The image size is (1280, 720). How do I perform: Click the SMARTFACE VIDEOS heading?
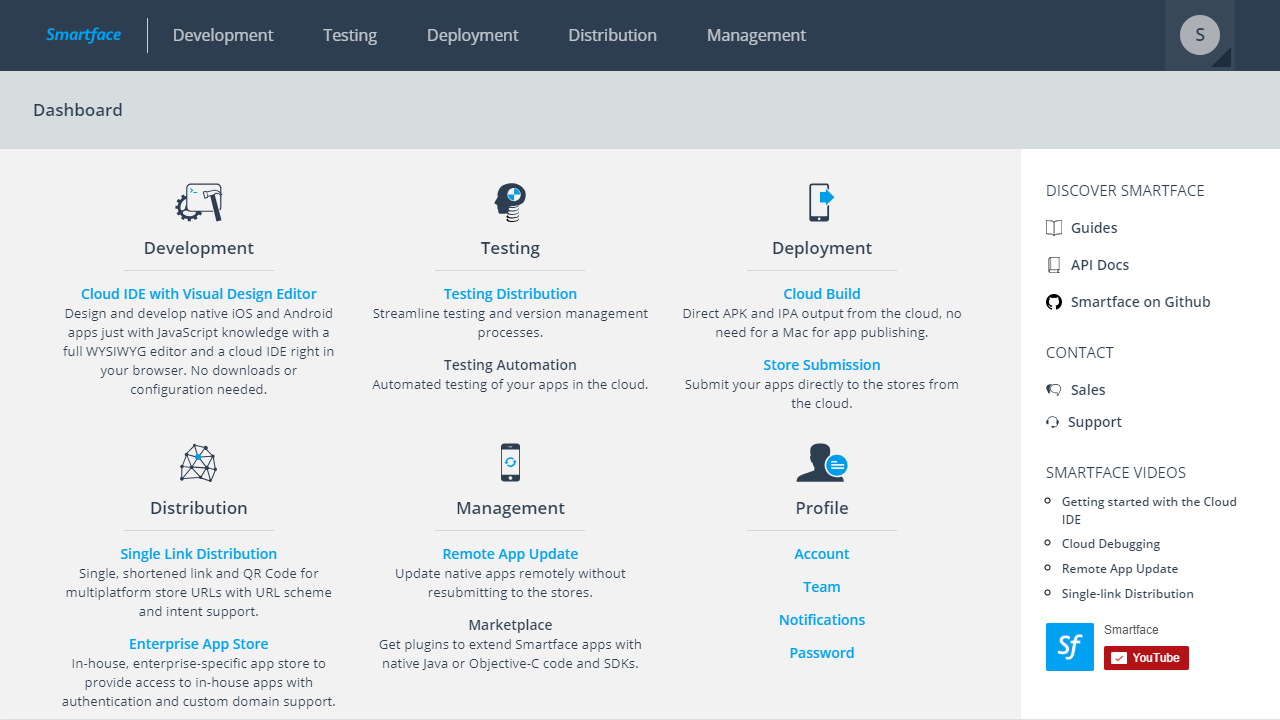(1116, 473)
